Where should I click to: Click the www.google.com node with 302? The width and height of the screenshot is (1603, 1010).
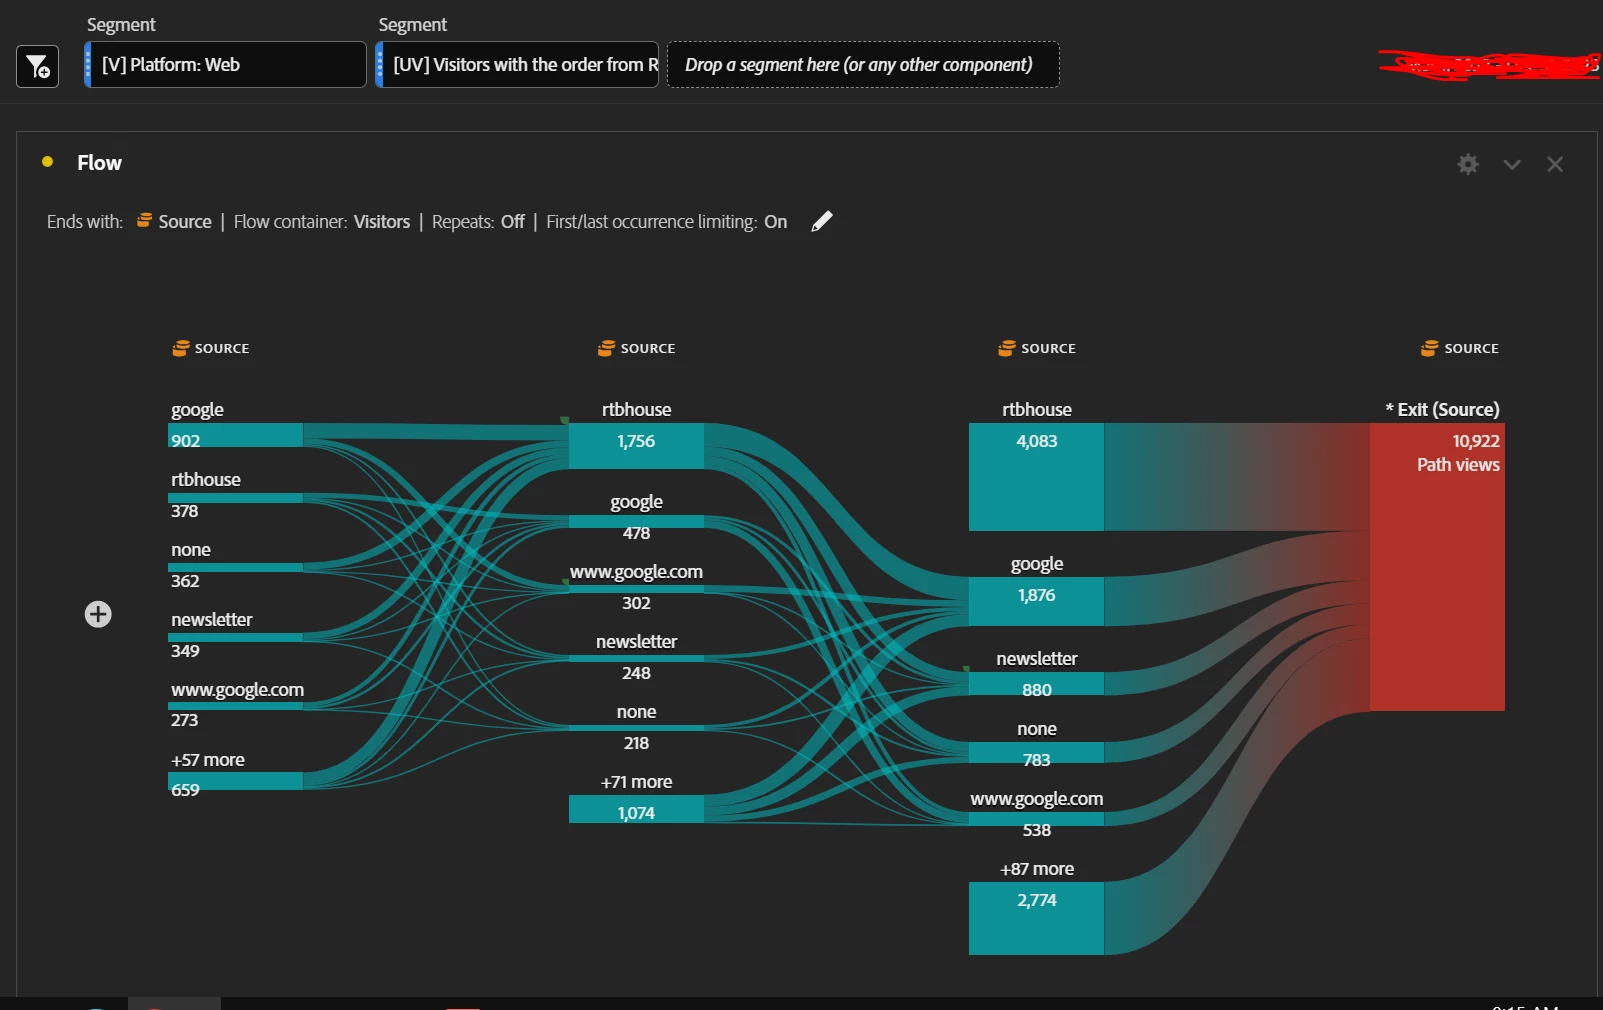coord(636,589)
